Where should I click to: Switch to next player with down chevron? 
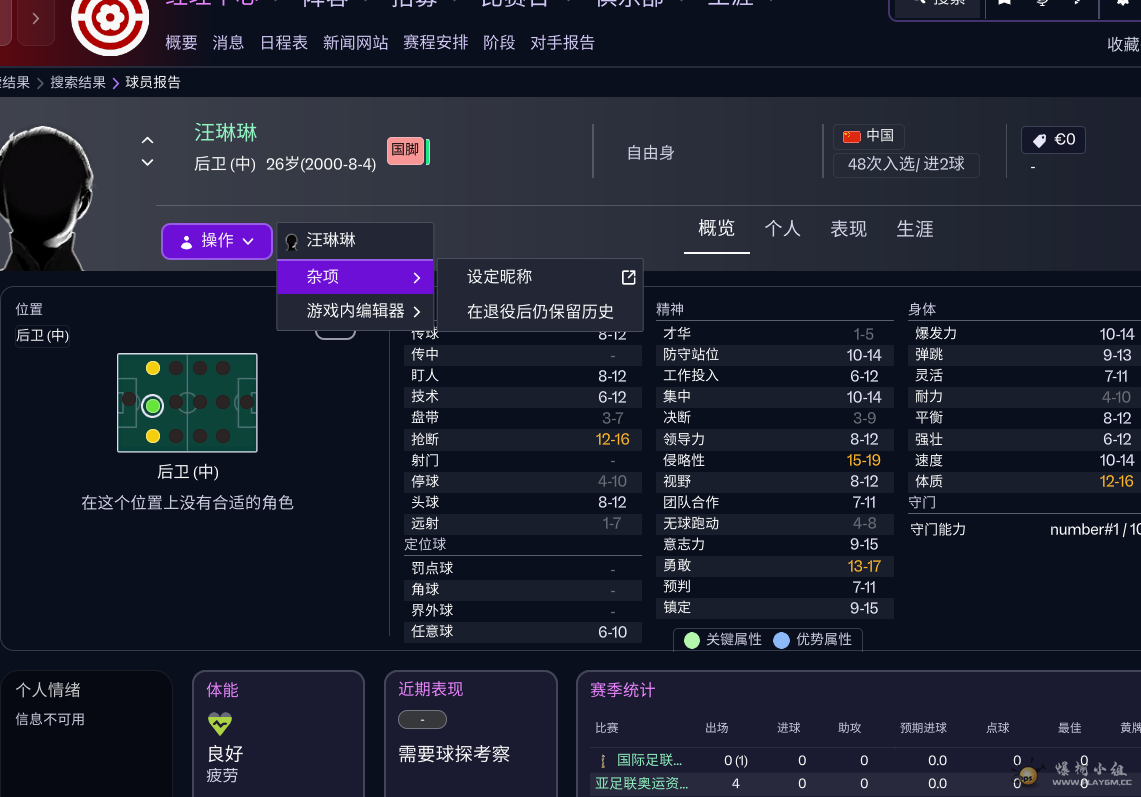[148, 162]
